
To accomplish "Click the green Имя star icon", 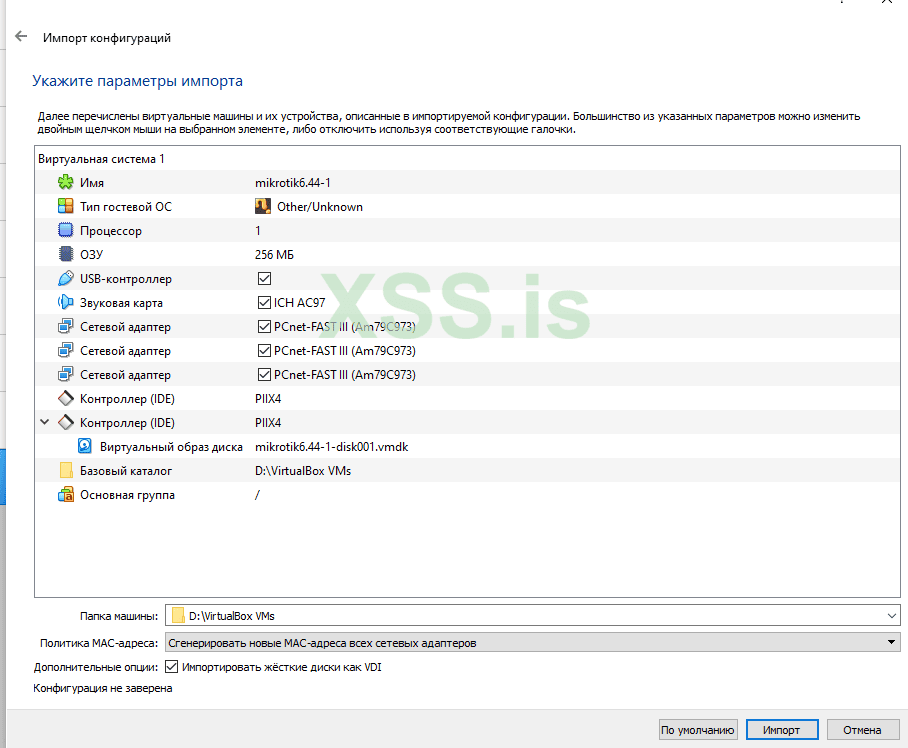I will pos(66,182).
